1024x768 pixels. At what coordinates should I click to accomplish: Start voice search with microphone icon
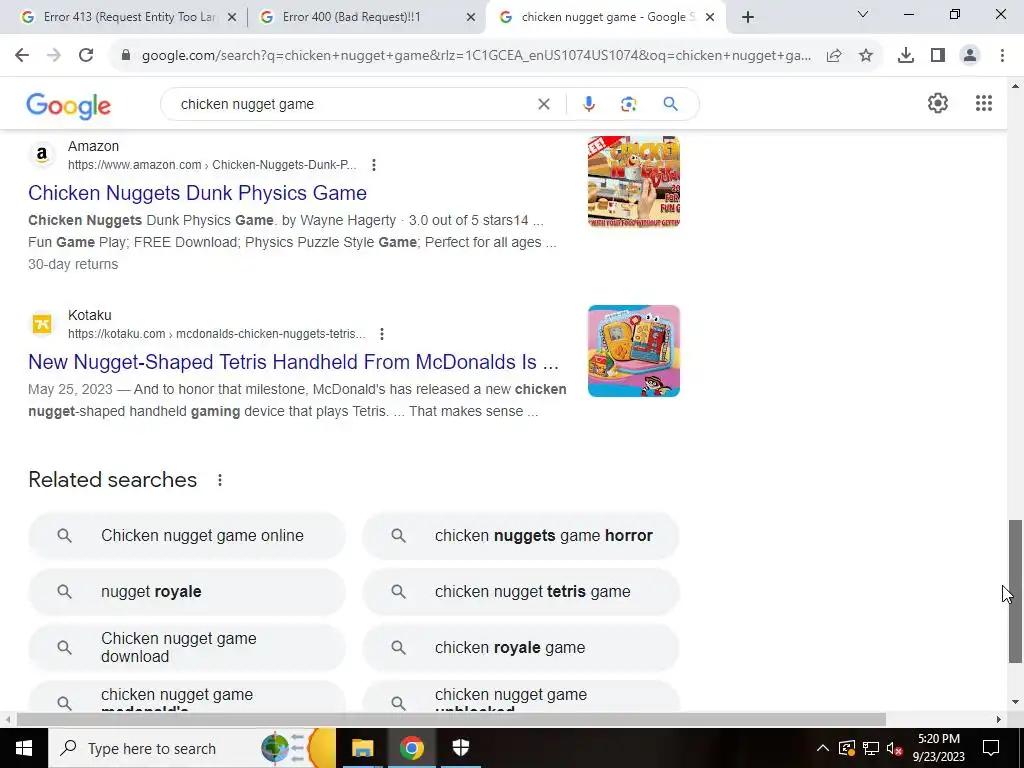coord(588,104)
